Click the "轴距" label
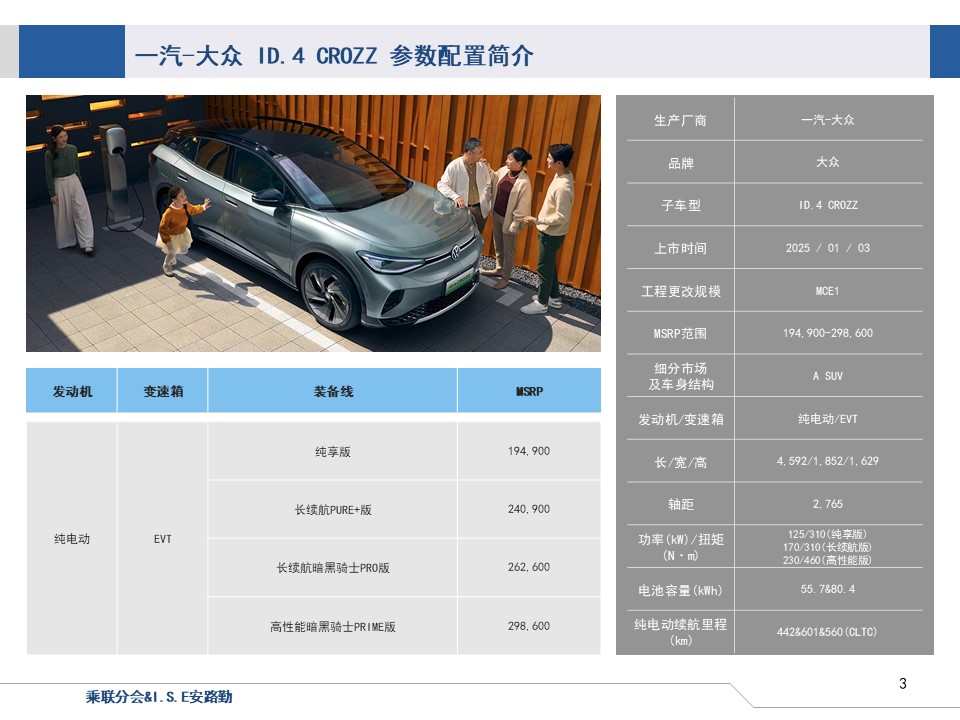The image size is (960, 720). coord(680,504)
